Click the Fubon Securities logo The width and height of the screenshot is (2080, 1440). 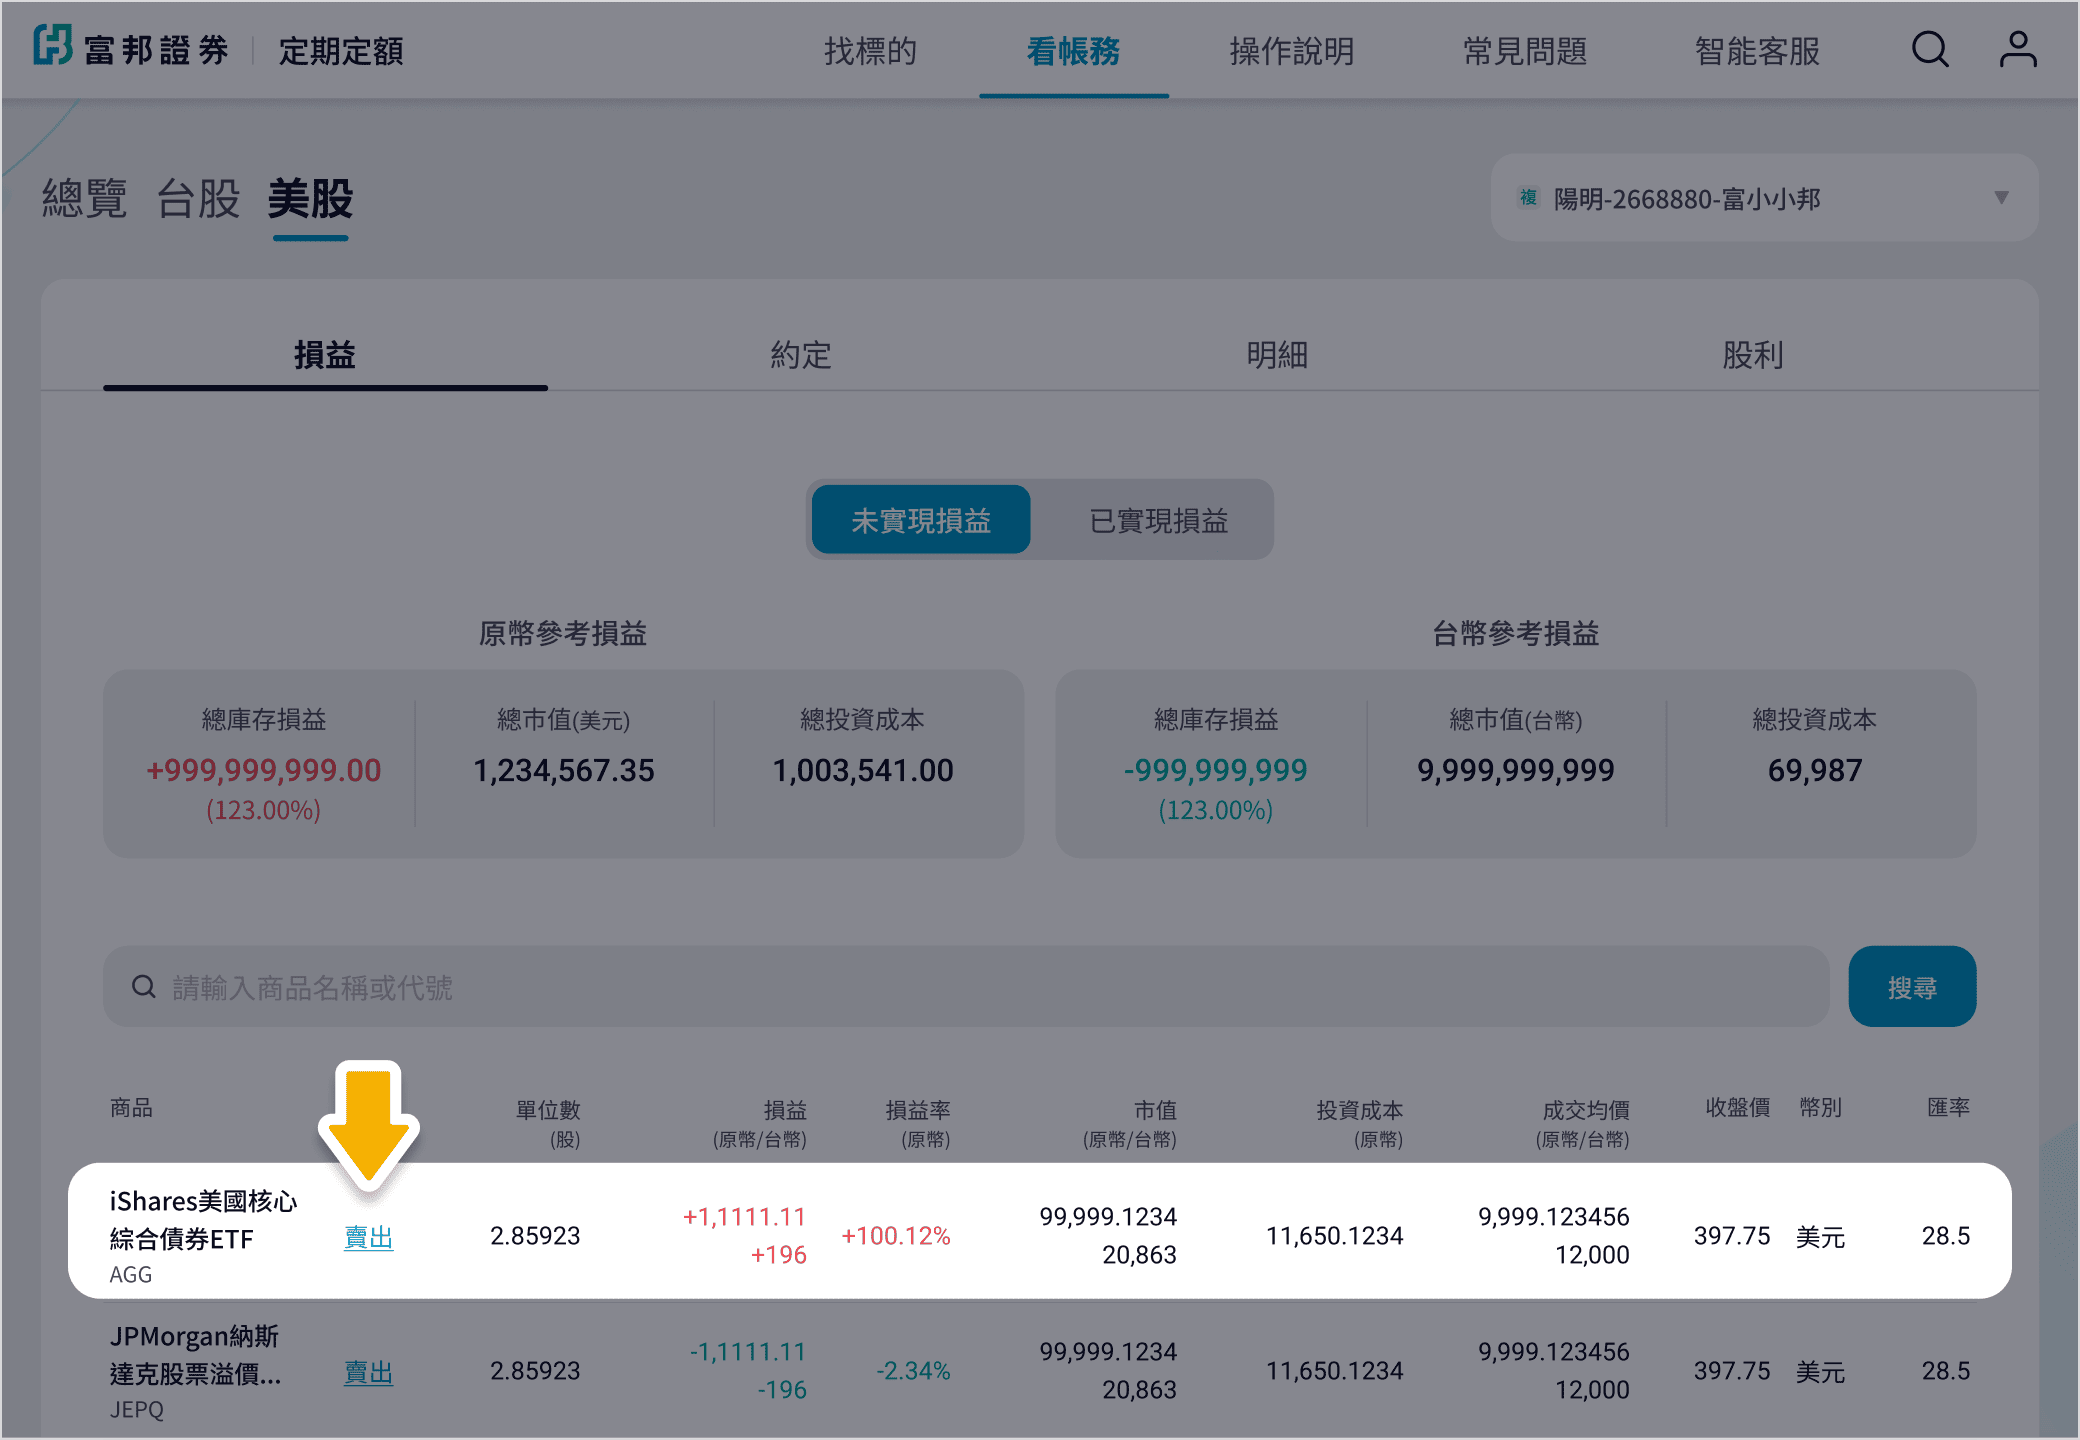[131, 48]
